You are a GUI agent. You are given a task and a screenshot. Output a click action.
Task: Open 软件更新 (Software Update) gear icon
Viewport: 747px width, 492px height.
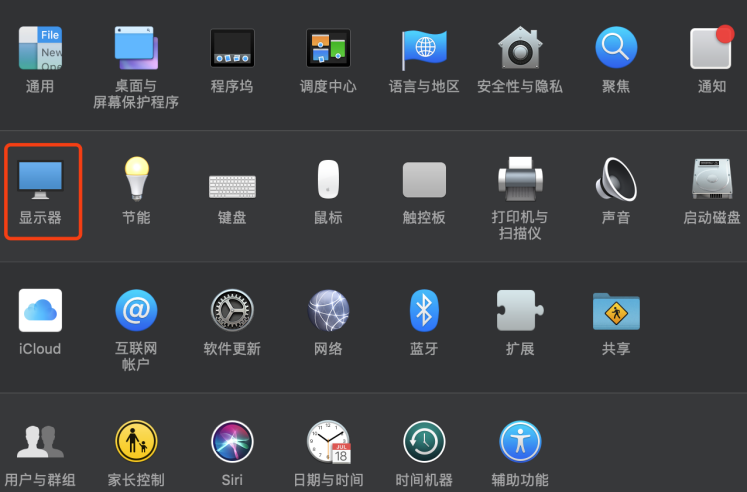click(x=232, y=310)
